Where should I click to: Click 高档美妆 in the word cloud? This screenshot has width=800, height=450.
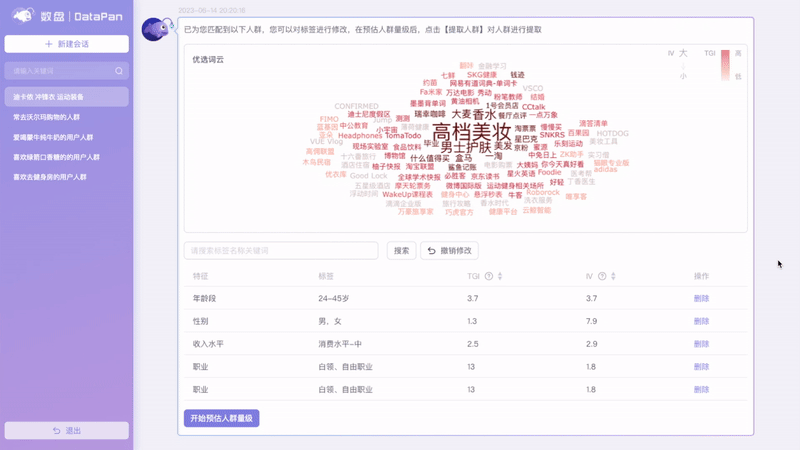471,132
